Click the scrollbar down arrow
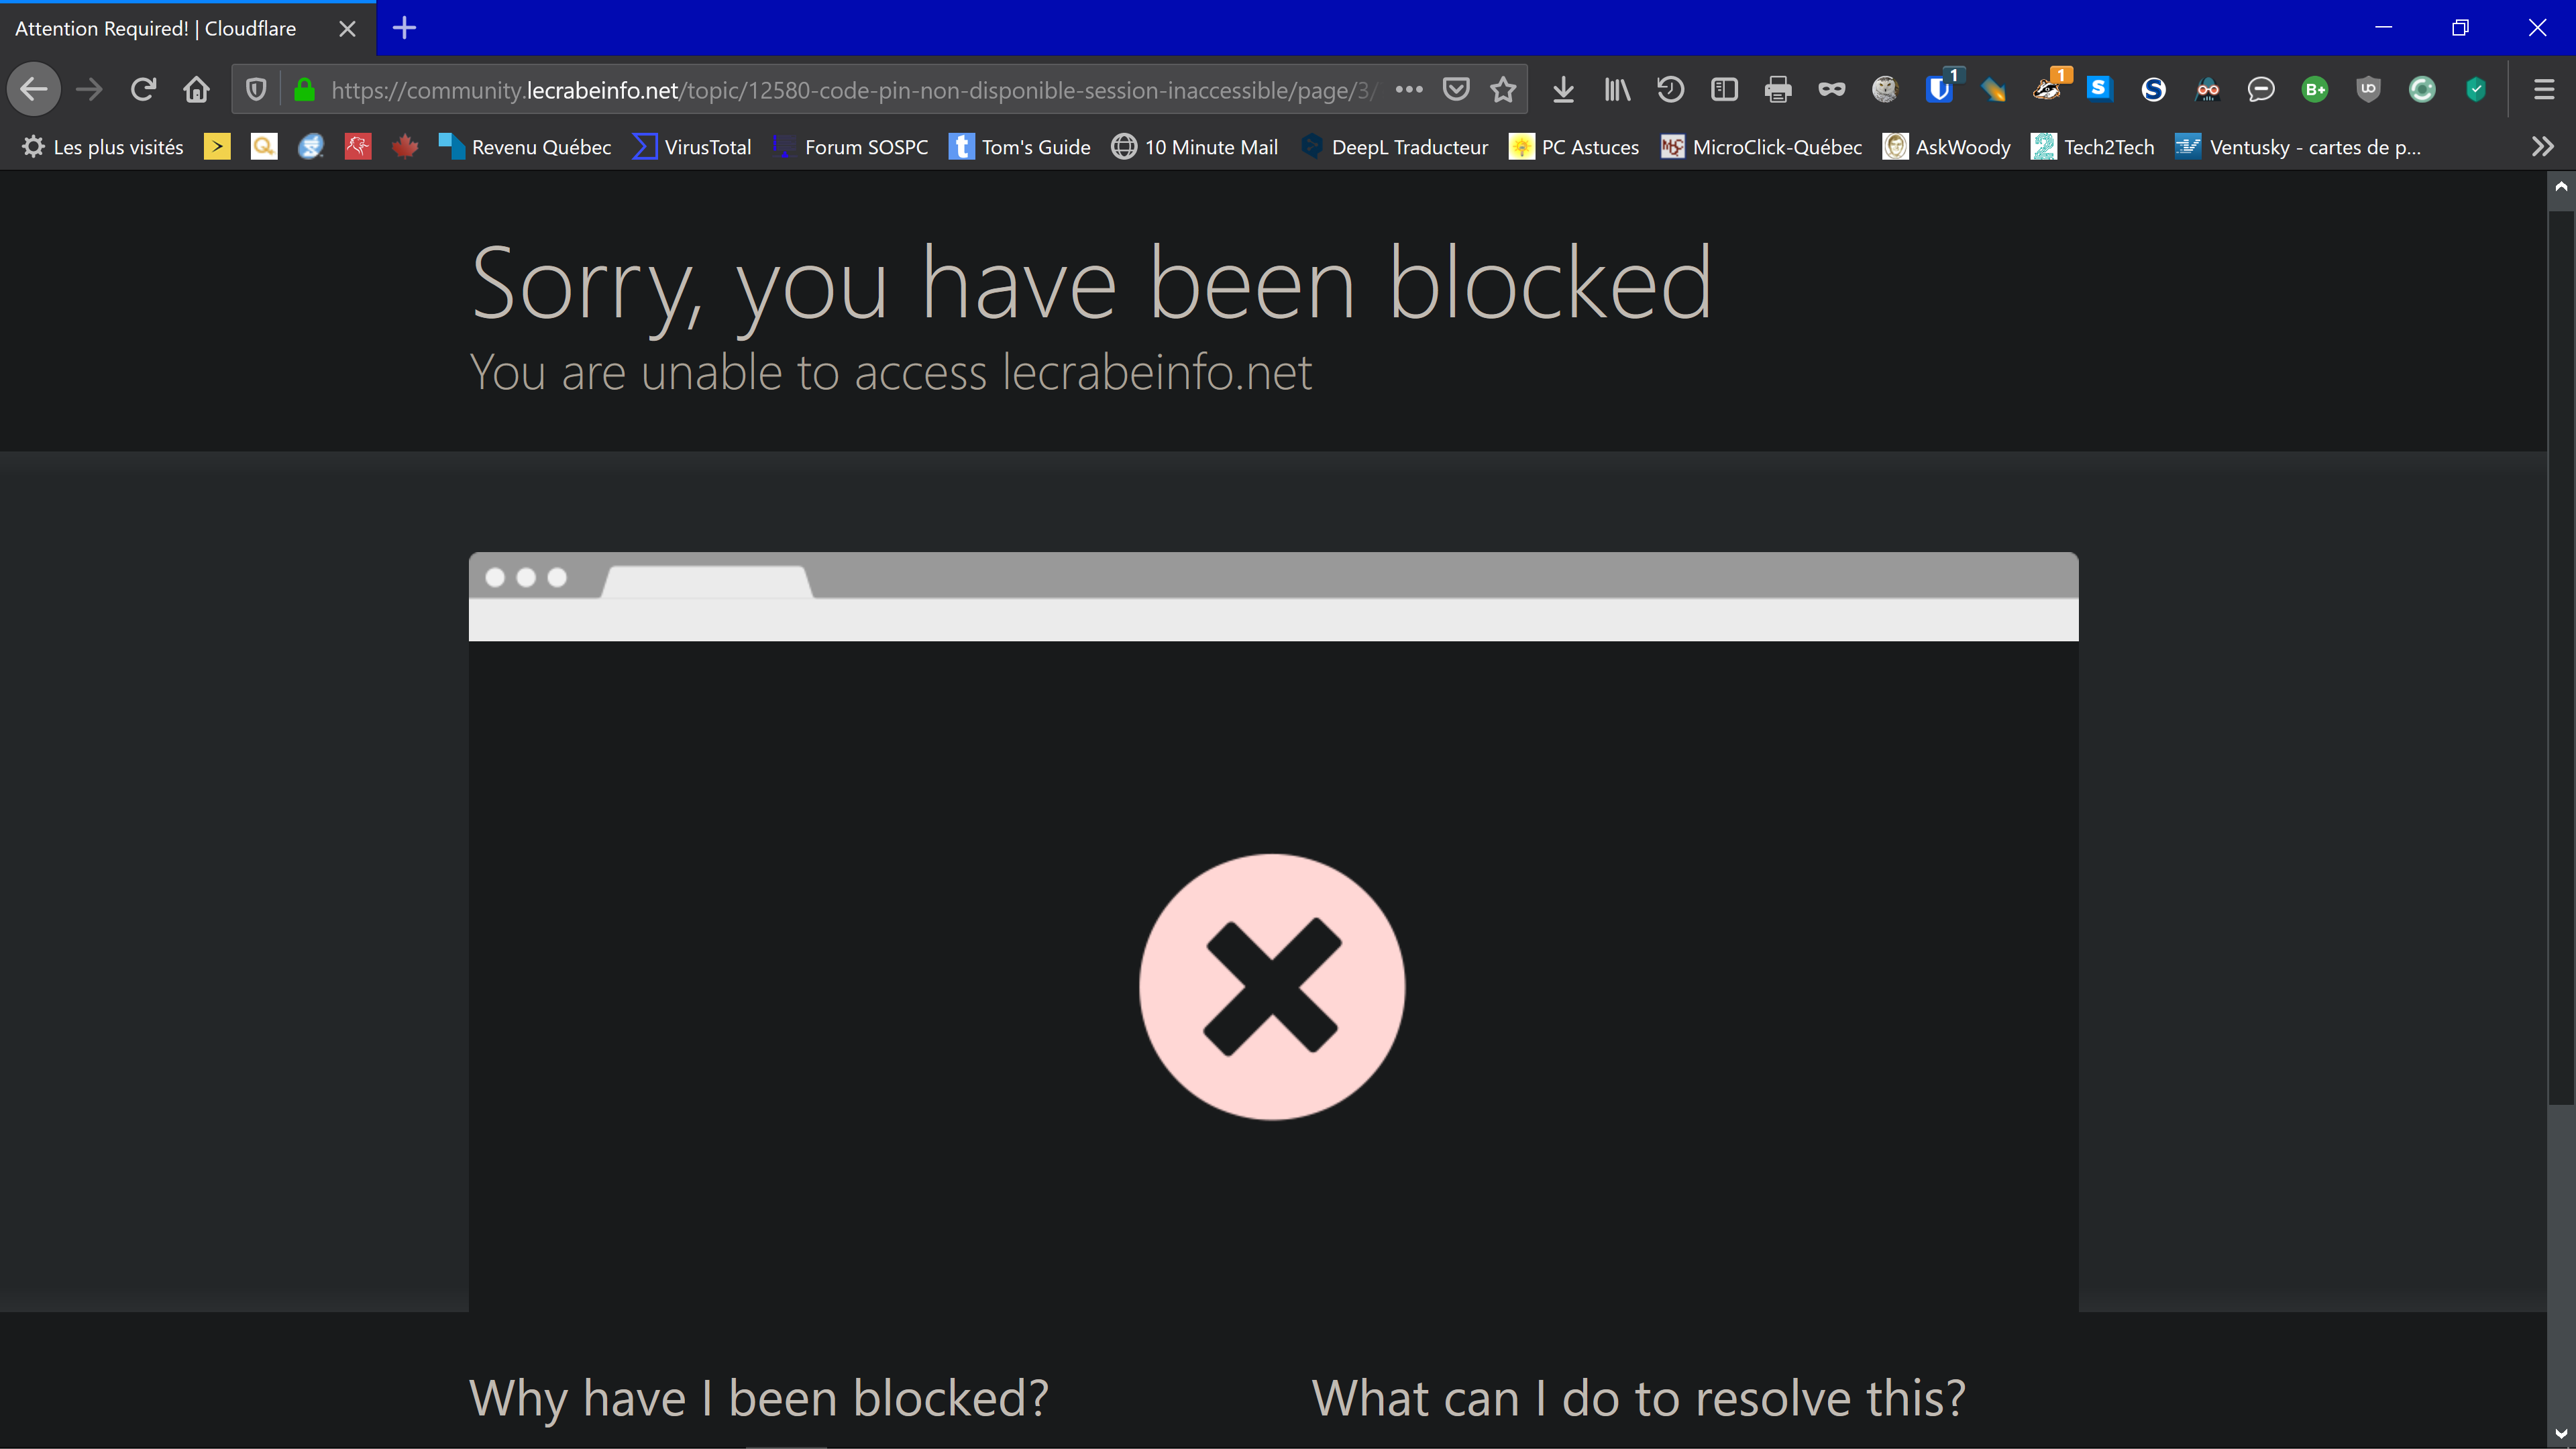 (x=2561, y=1434)
